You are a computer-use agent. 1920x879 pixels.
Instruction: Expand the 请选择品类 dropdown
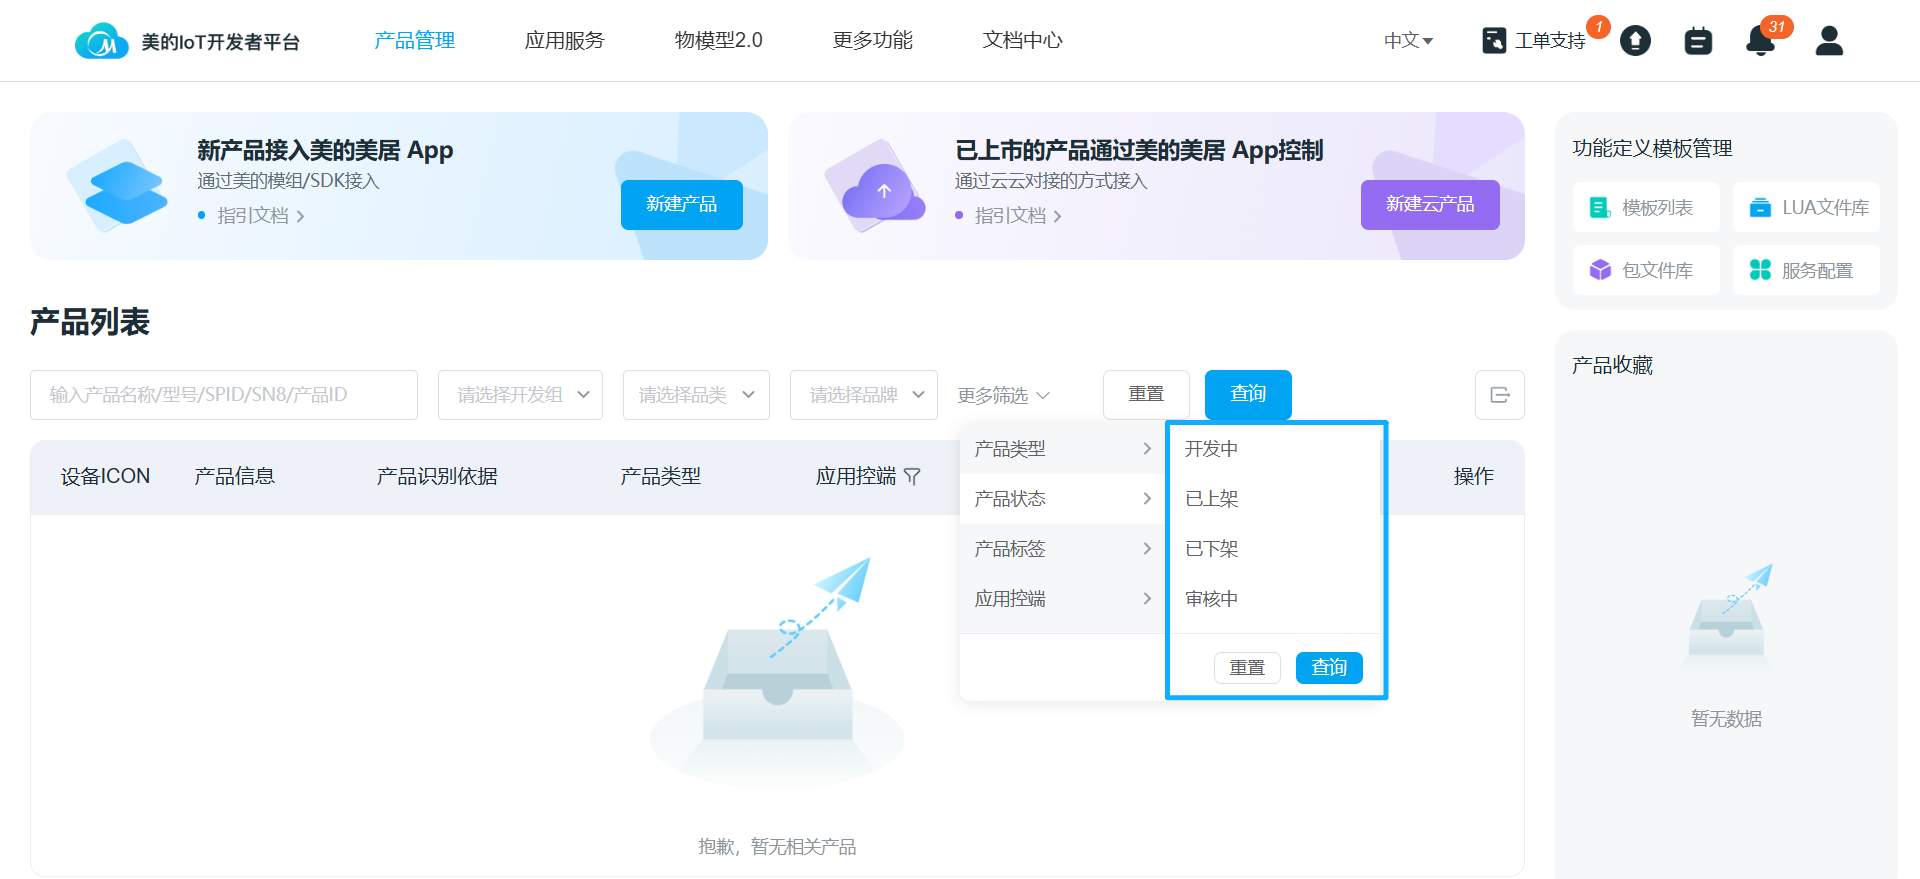pyautogui.click(x=696, y=395)
